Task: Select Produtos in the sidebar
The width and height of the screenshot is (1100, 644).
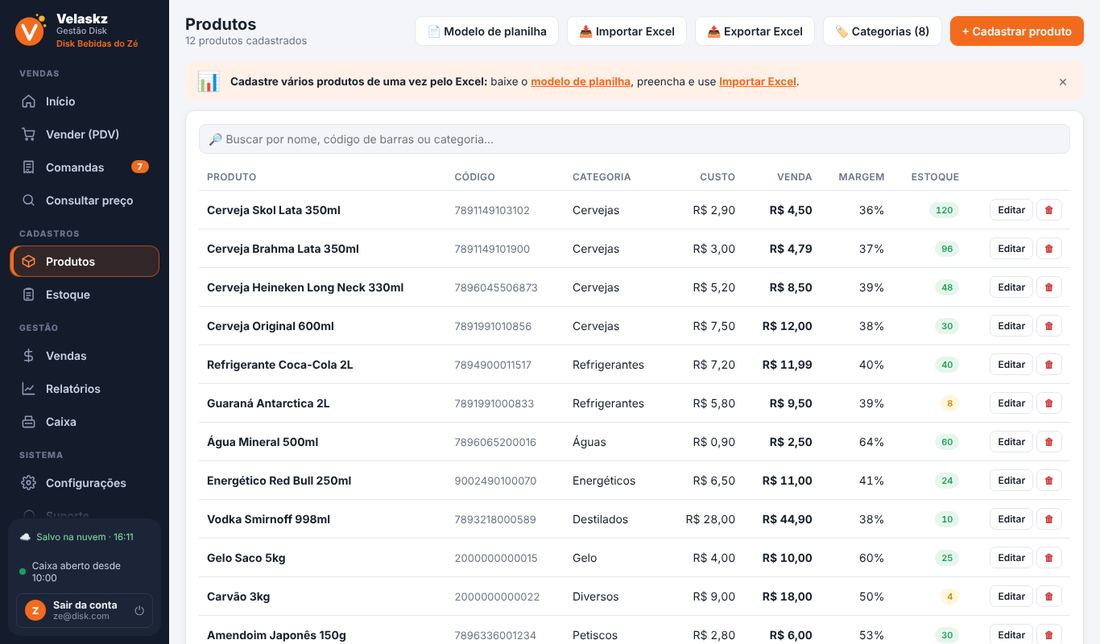Action: tap(85, 261)
